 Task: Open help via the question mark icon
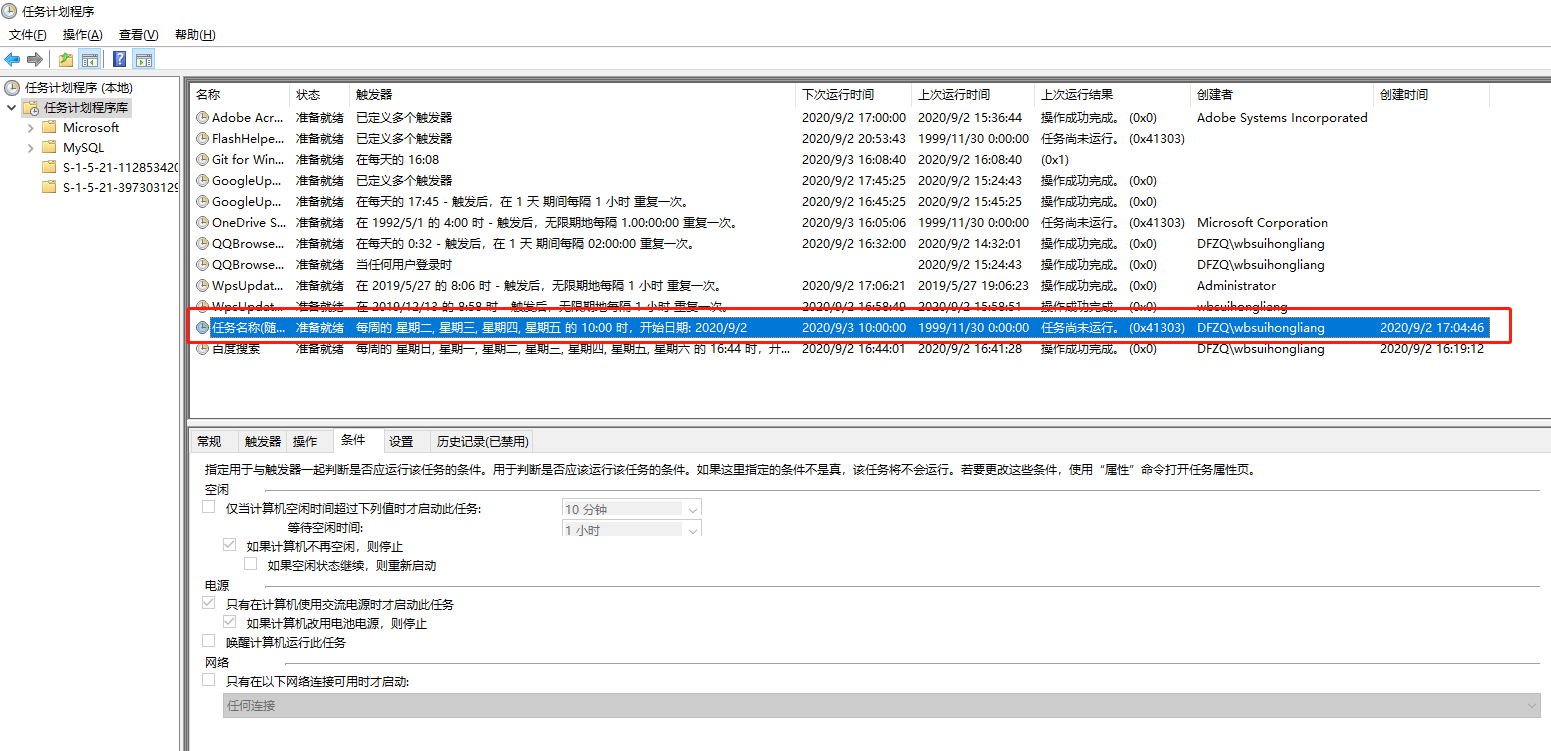pyautogui.click(x=117, y=59)
